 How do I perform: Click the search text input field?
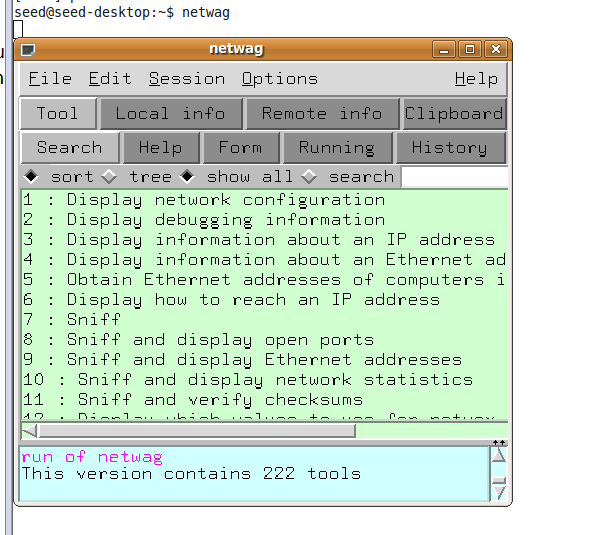point(454,177)
